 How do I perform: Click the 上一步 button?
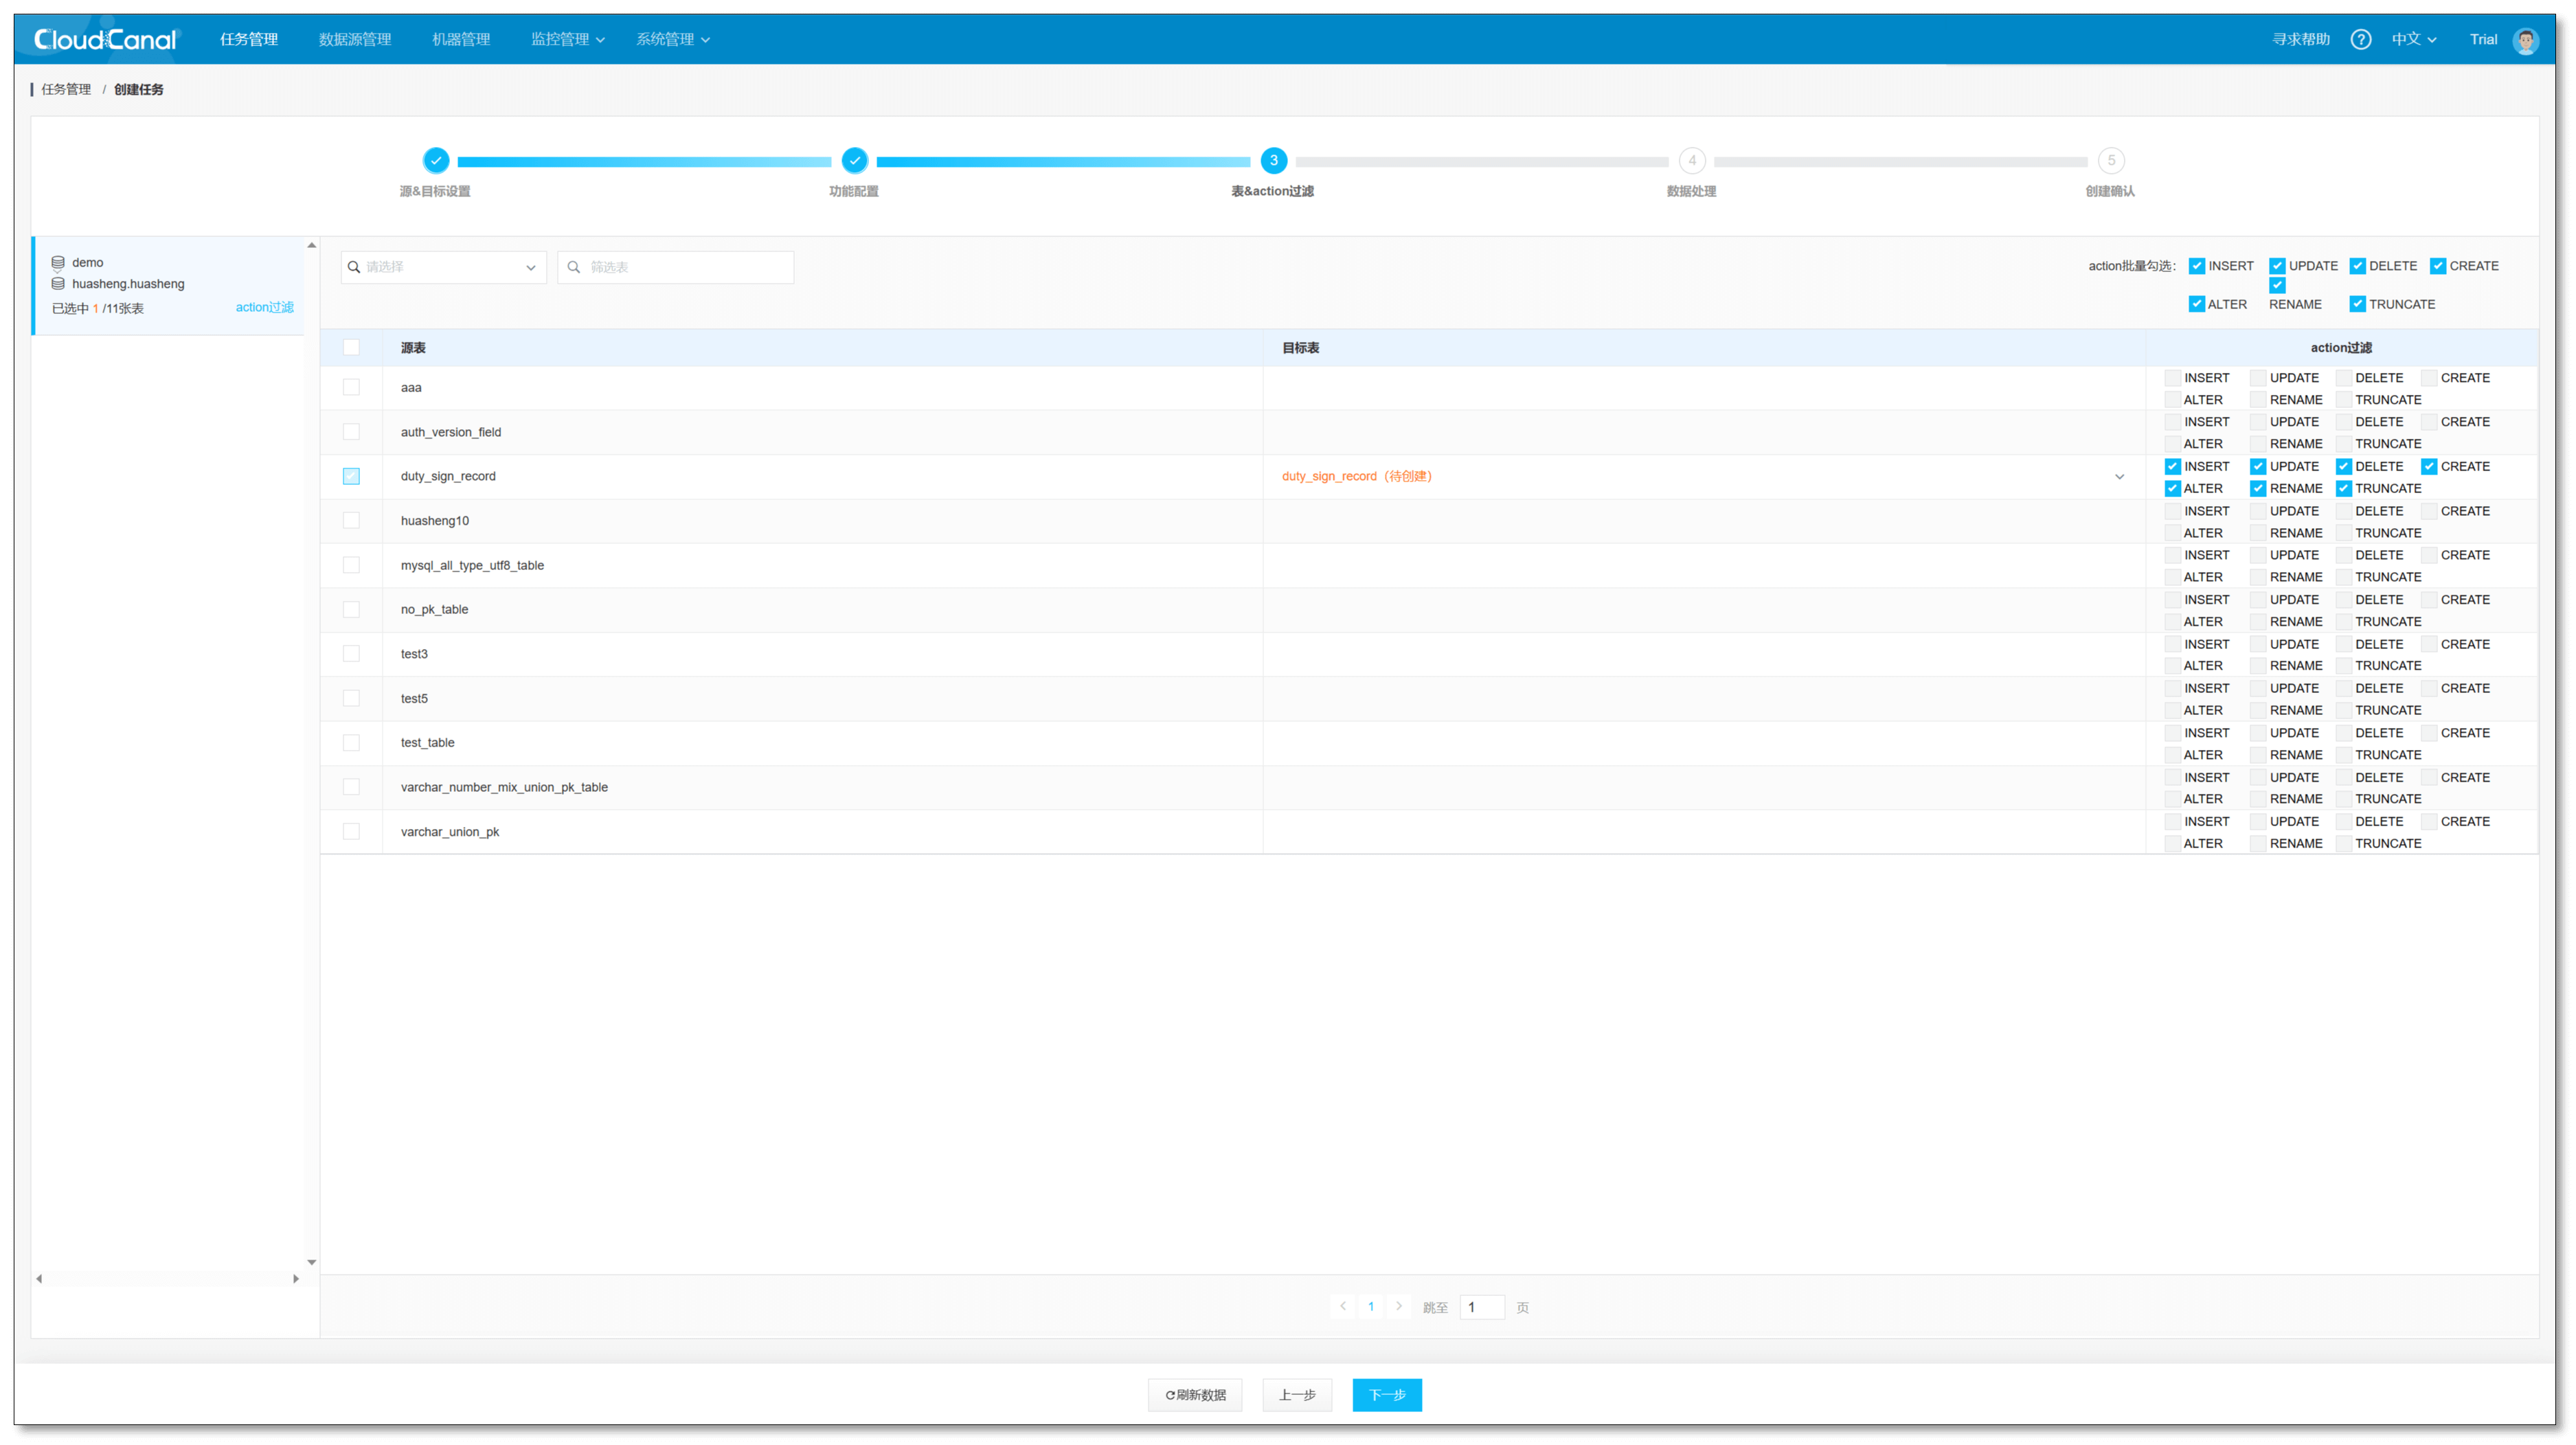(x=1297, y=1395)
